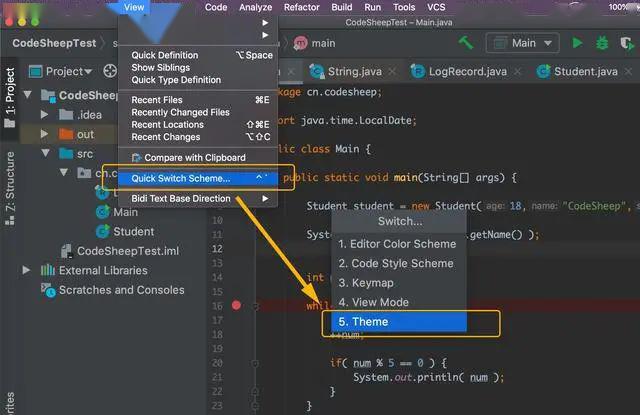Click the Student class icon in tree
The image size is (640, 415).
[x=102, y=231]
